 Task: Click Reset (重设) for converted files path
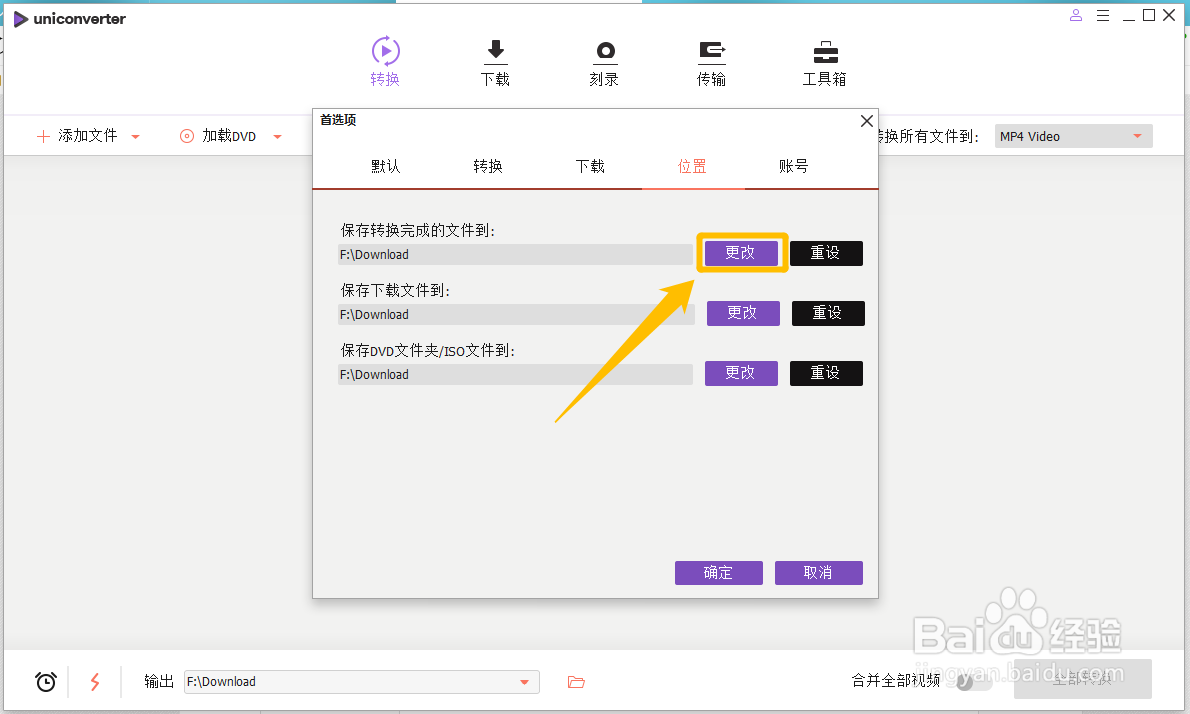click(x=826, y=253)
